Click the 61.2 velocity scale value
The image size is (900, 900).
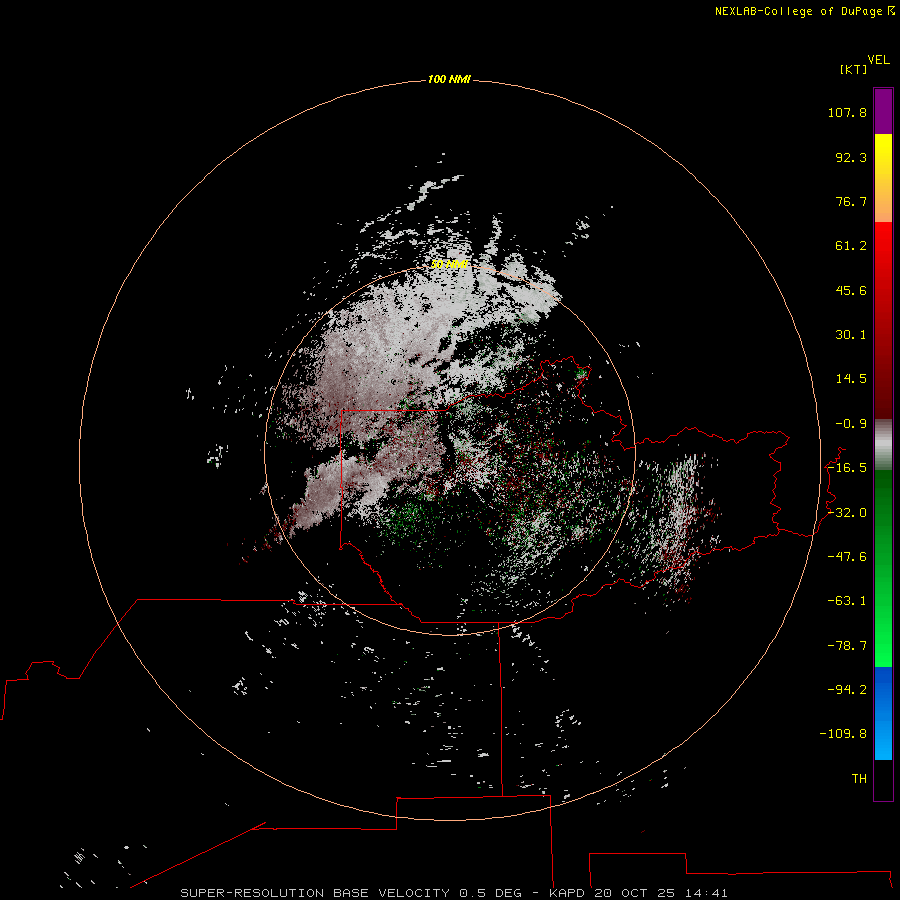(851, 246)
